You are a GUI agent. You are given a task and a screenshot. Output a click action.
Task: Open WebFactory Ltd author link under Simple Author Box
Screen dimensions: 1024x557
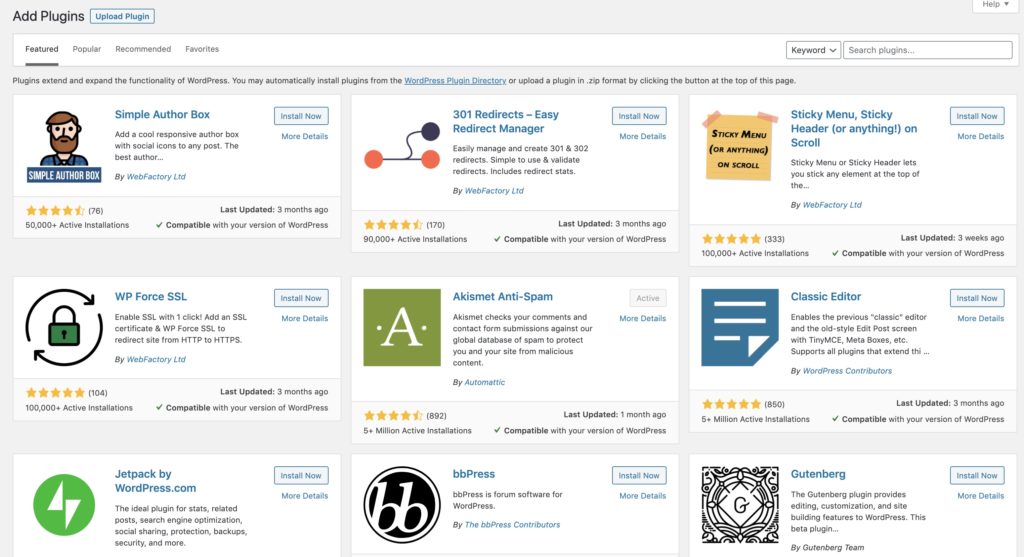click(x=156, y=177)
